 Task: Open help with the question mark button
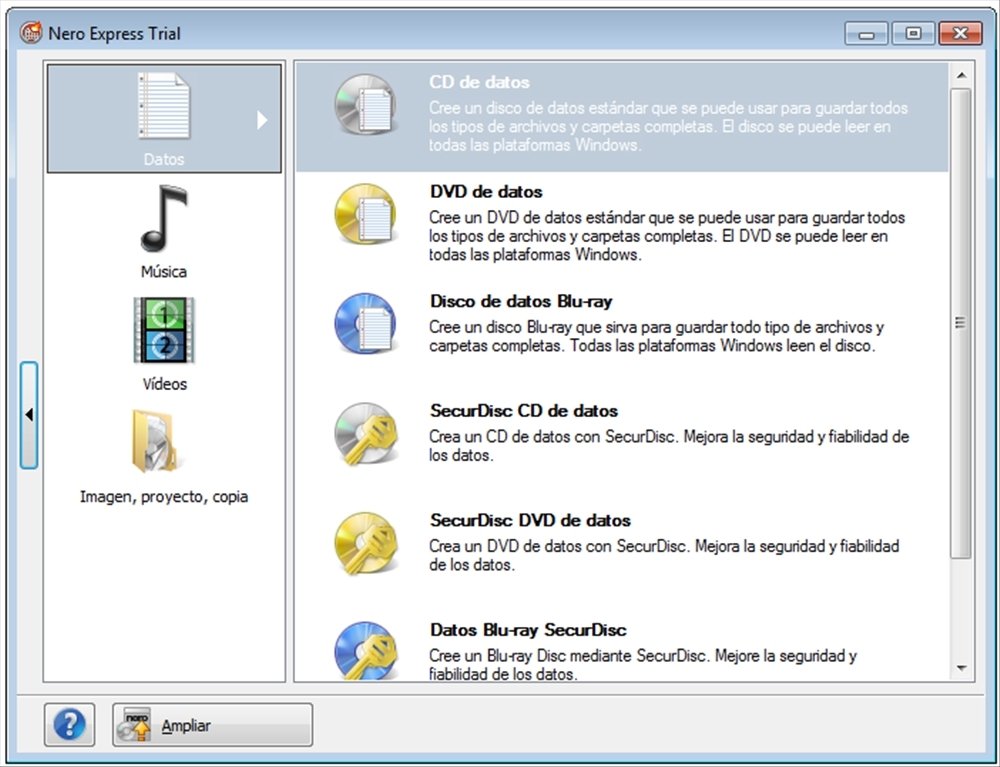[70, 724]
